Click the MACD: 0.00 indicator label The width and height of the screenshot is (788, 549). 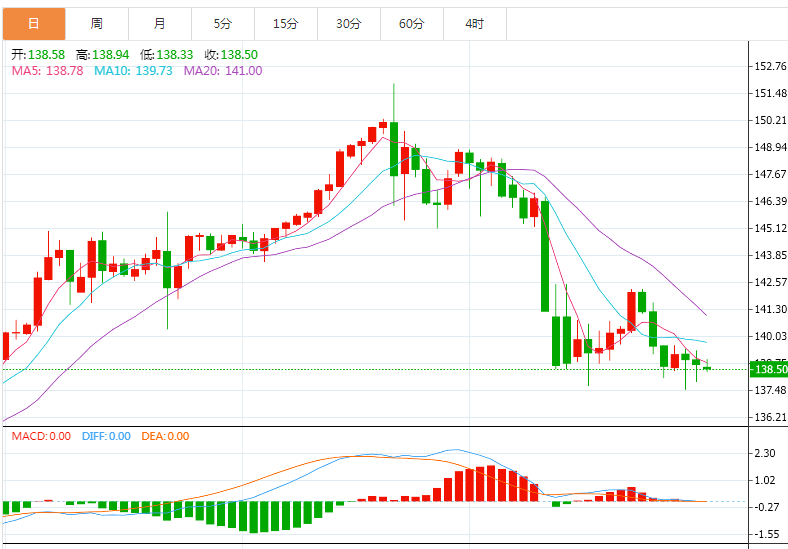[41, 436]
